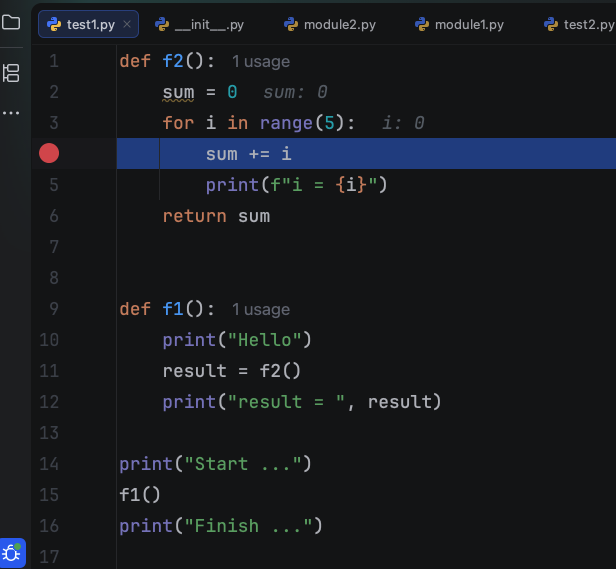The width and height of the screenshot is (616, 569).
Task: Open the Structure tool window
Action: pyautogui.click(x=11, y=72)
